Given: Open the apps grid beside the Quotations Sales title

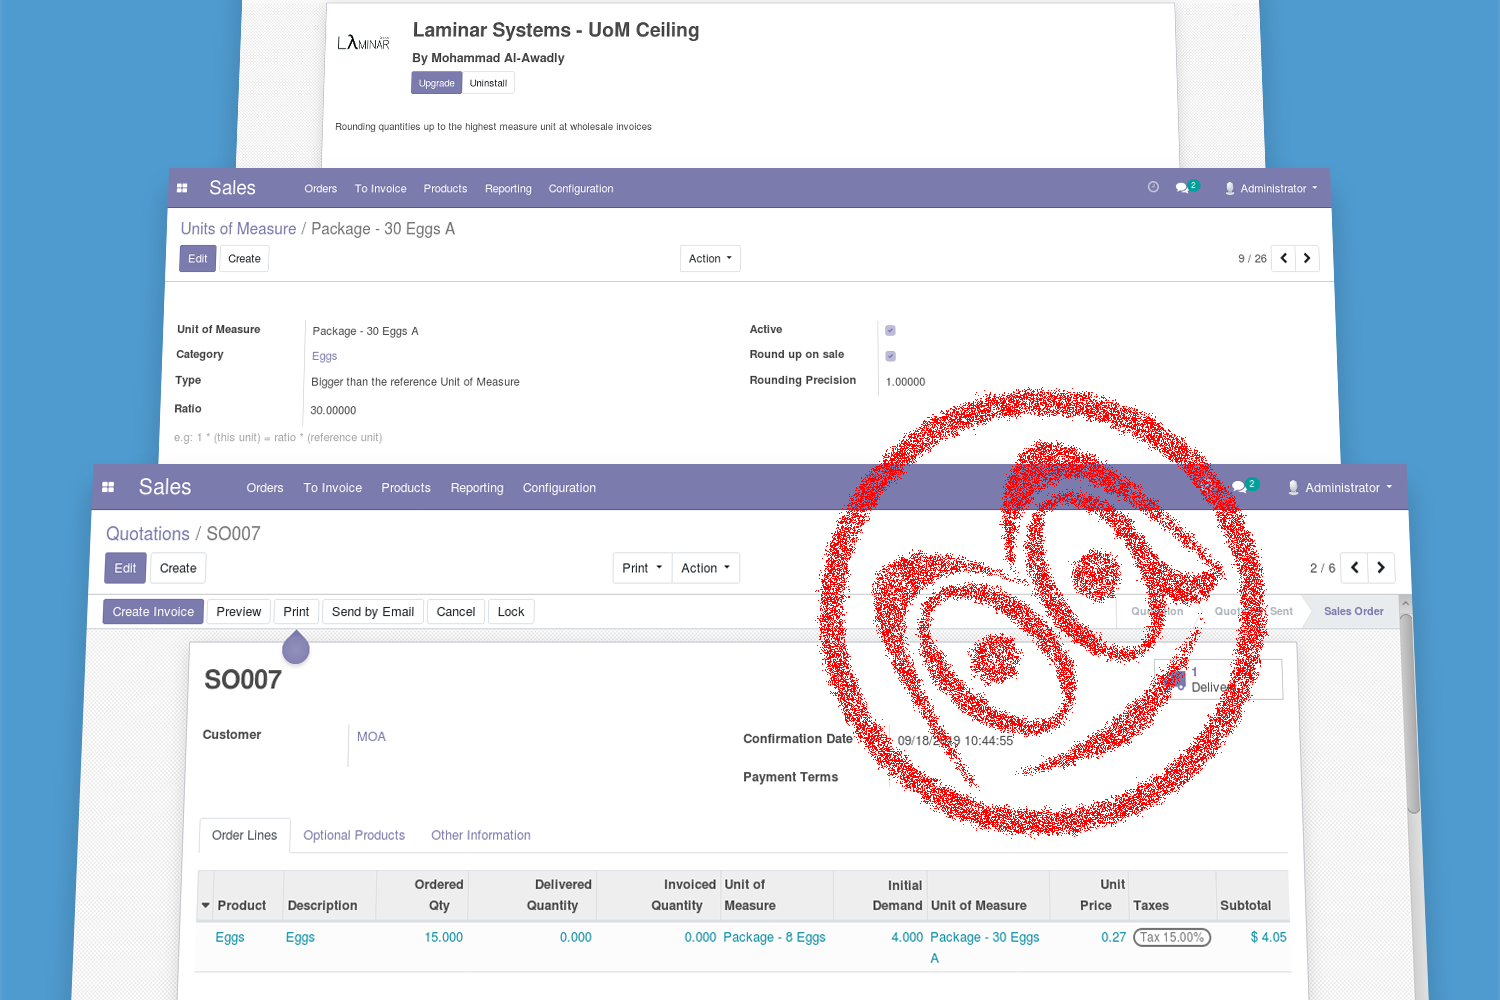Looking at the screenshot, I should coord(108,487).
